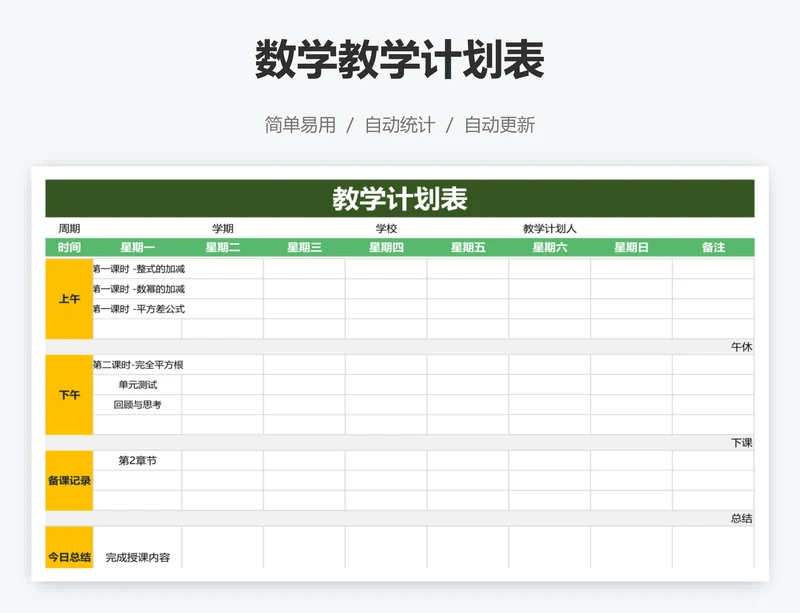The width and height of the screenshot is (800, 613).
Task: Select the 学校 label cell
Action: point(386,229)
